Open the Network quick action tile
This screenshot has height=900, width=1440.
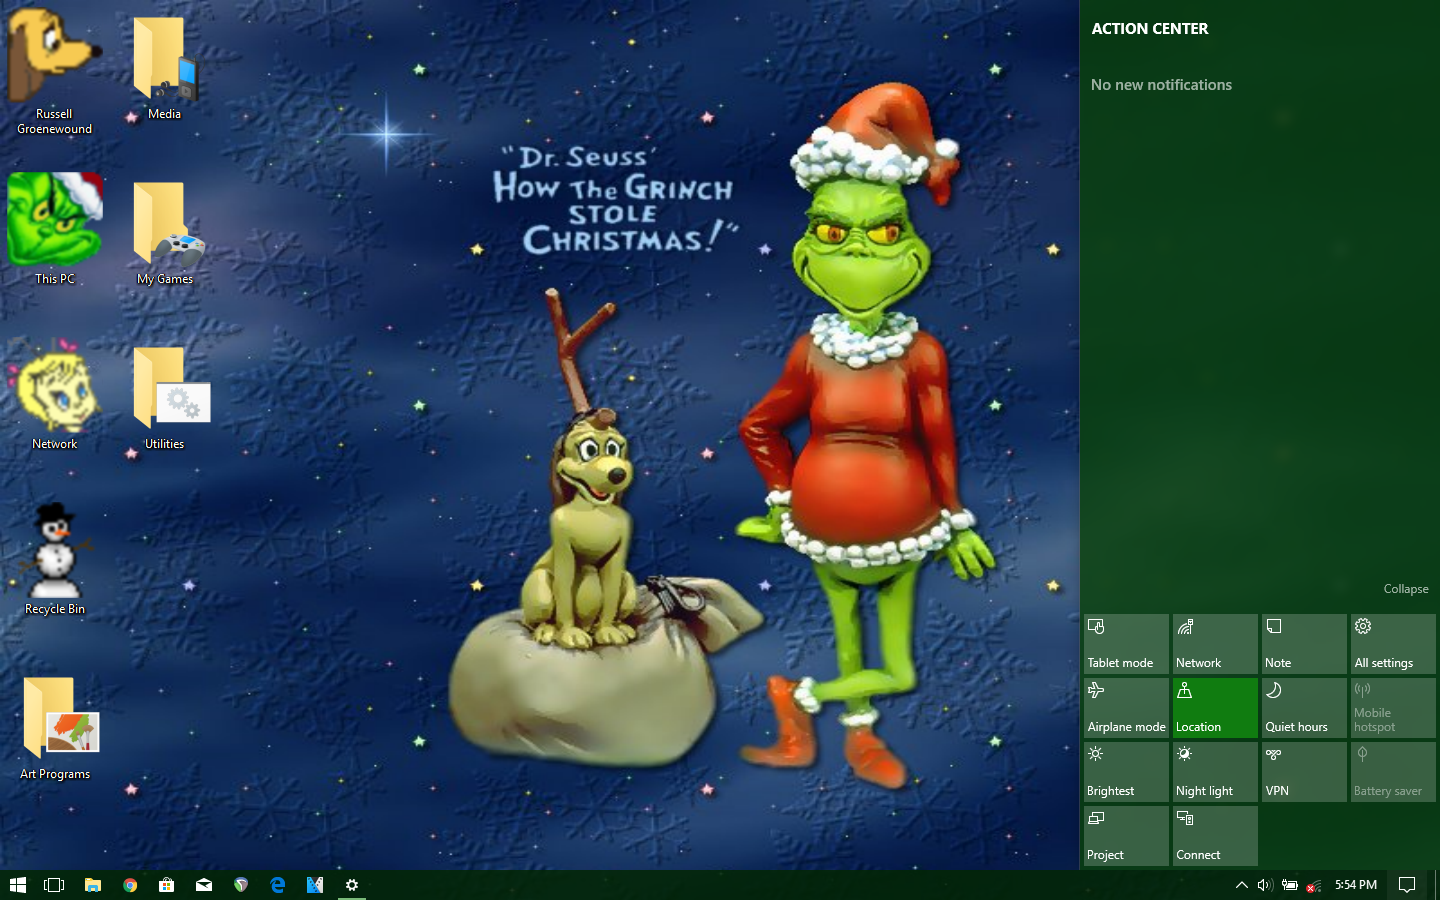(x=1215, y=644)
